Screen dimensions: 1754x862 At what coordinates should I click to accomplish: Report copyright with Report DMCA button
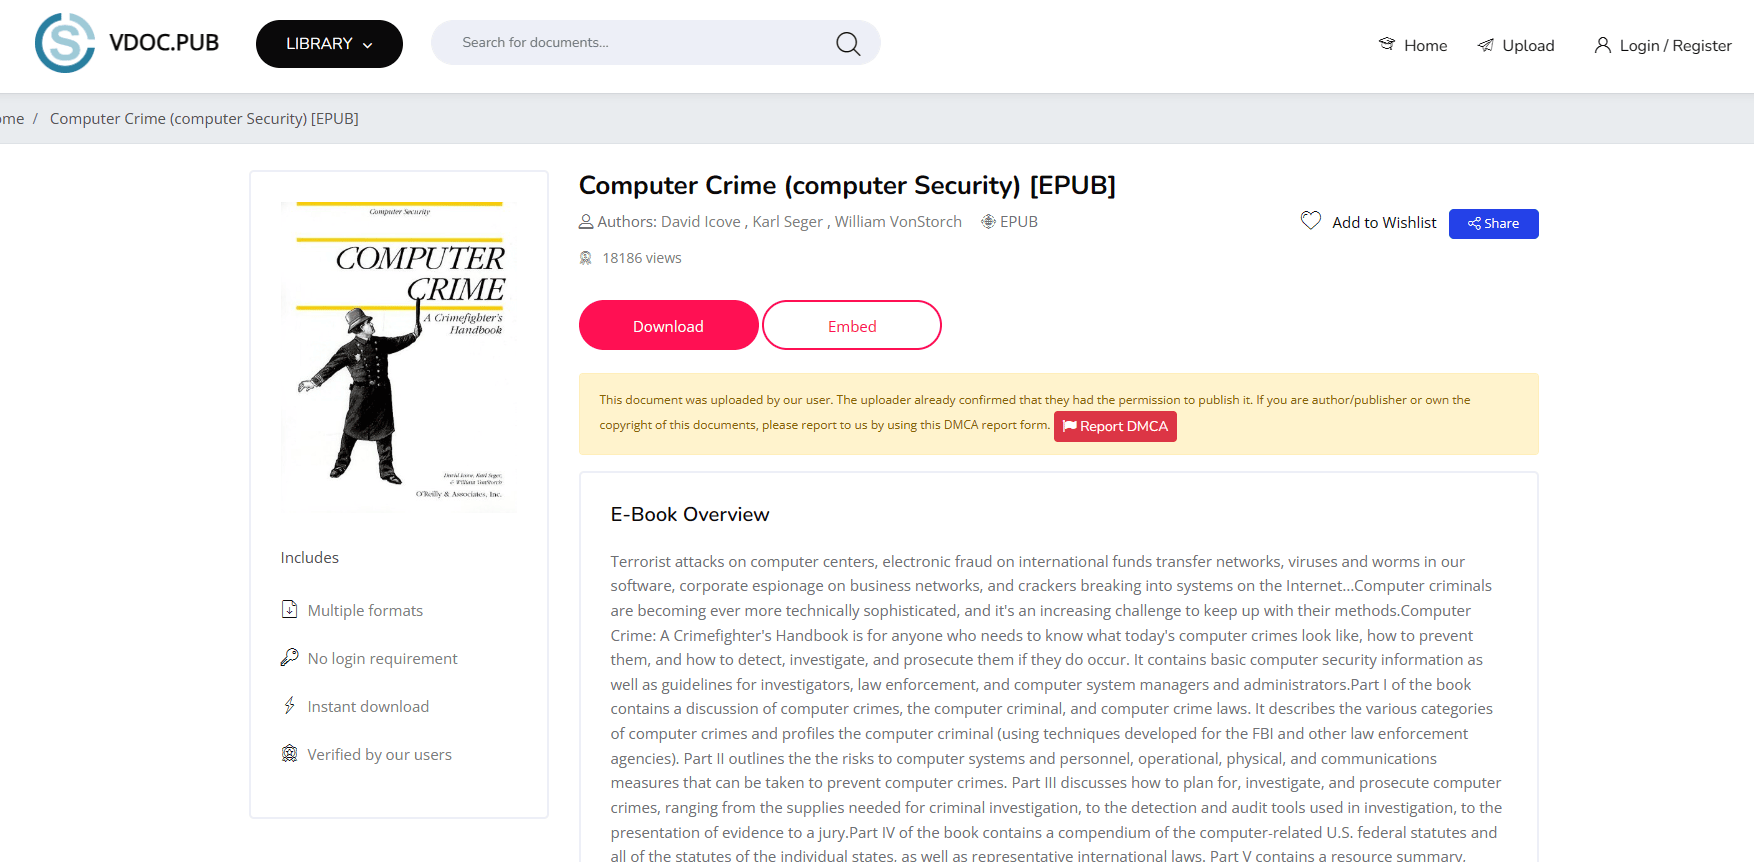[1114, 426]
